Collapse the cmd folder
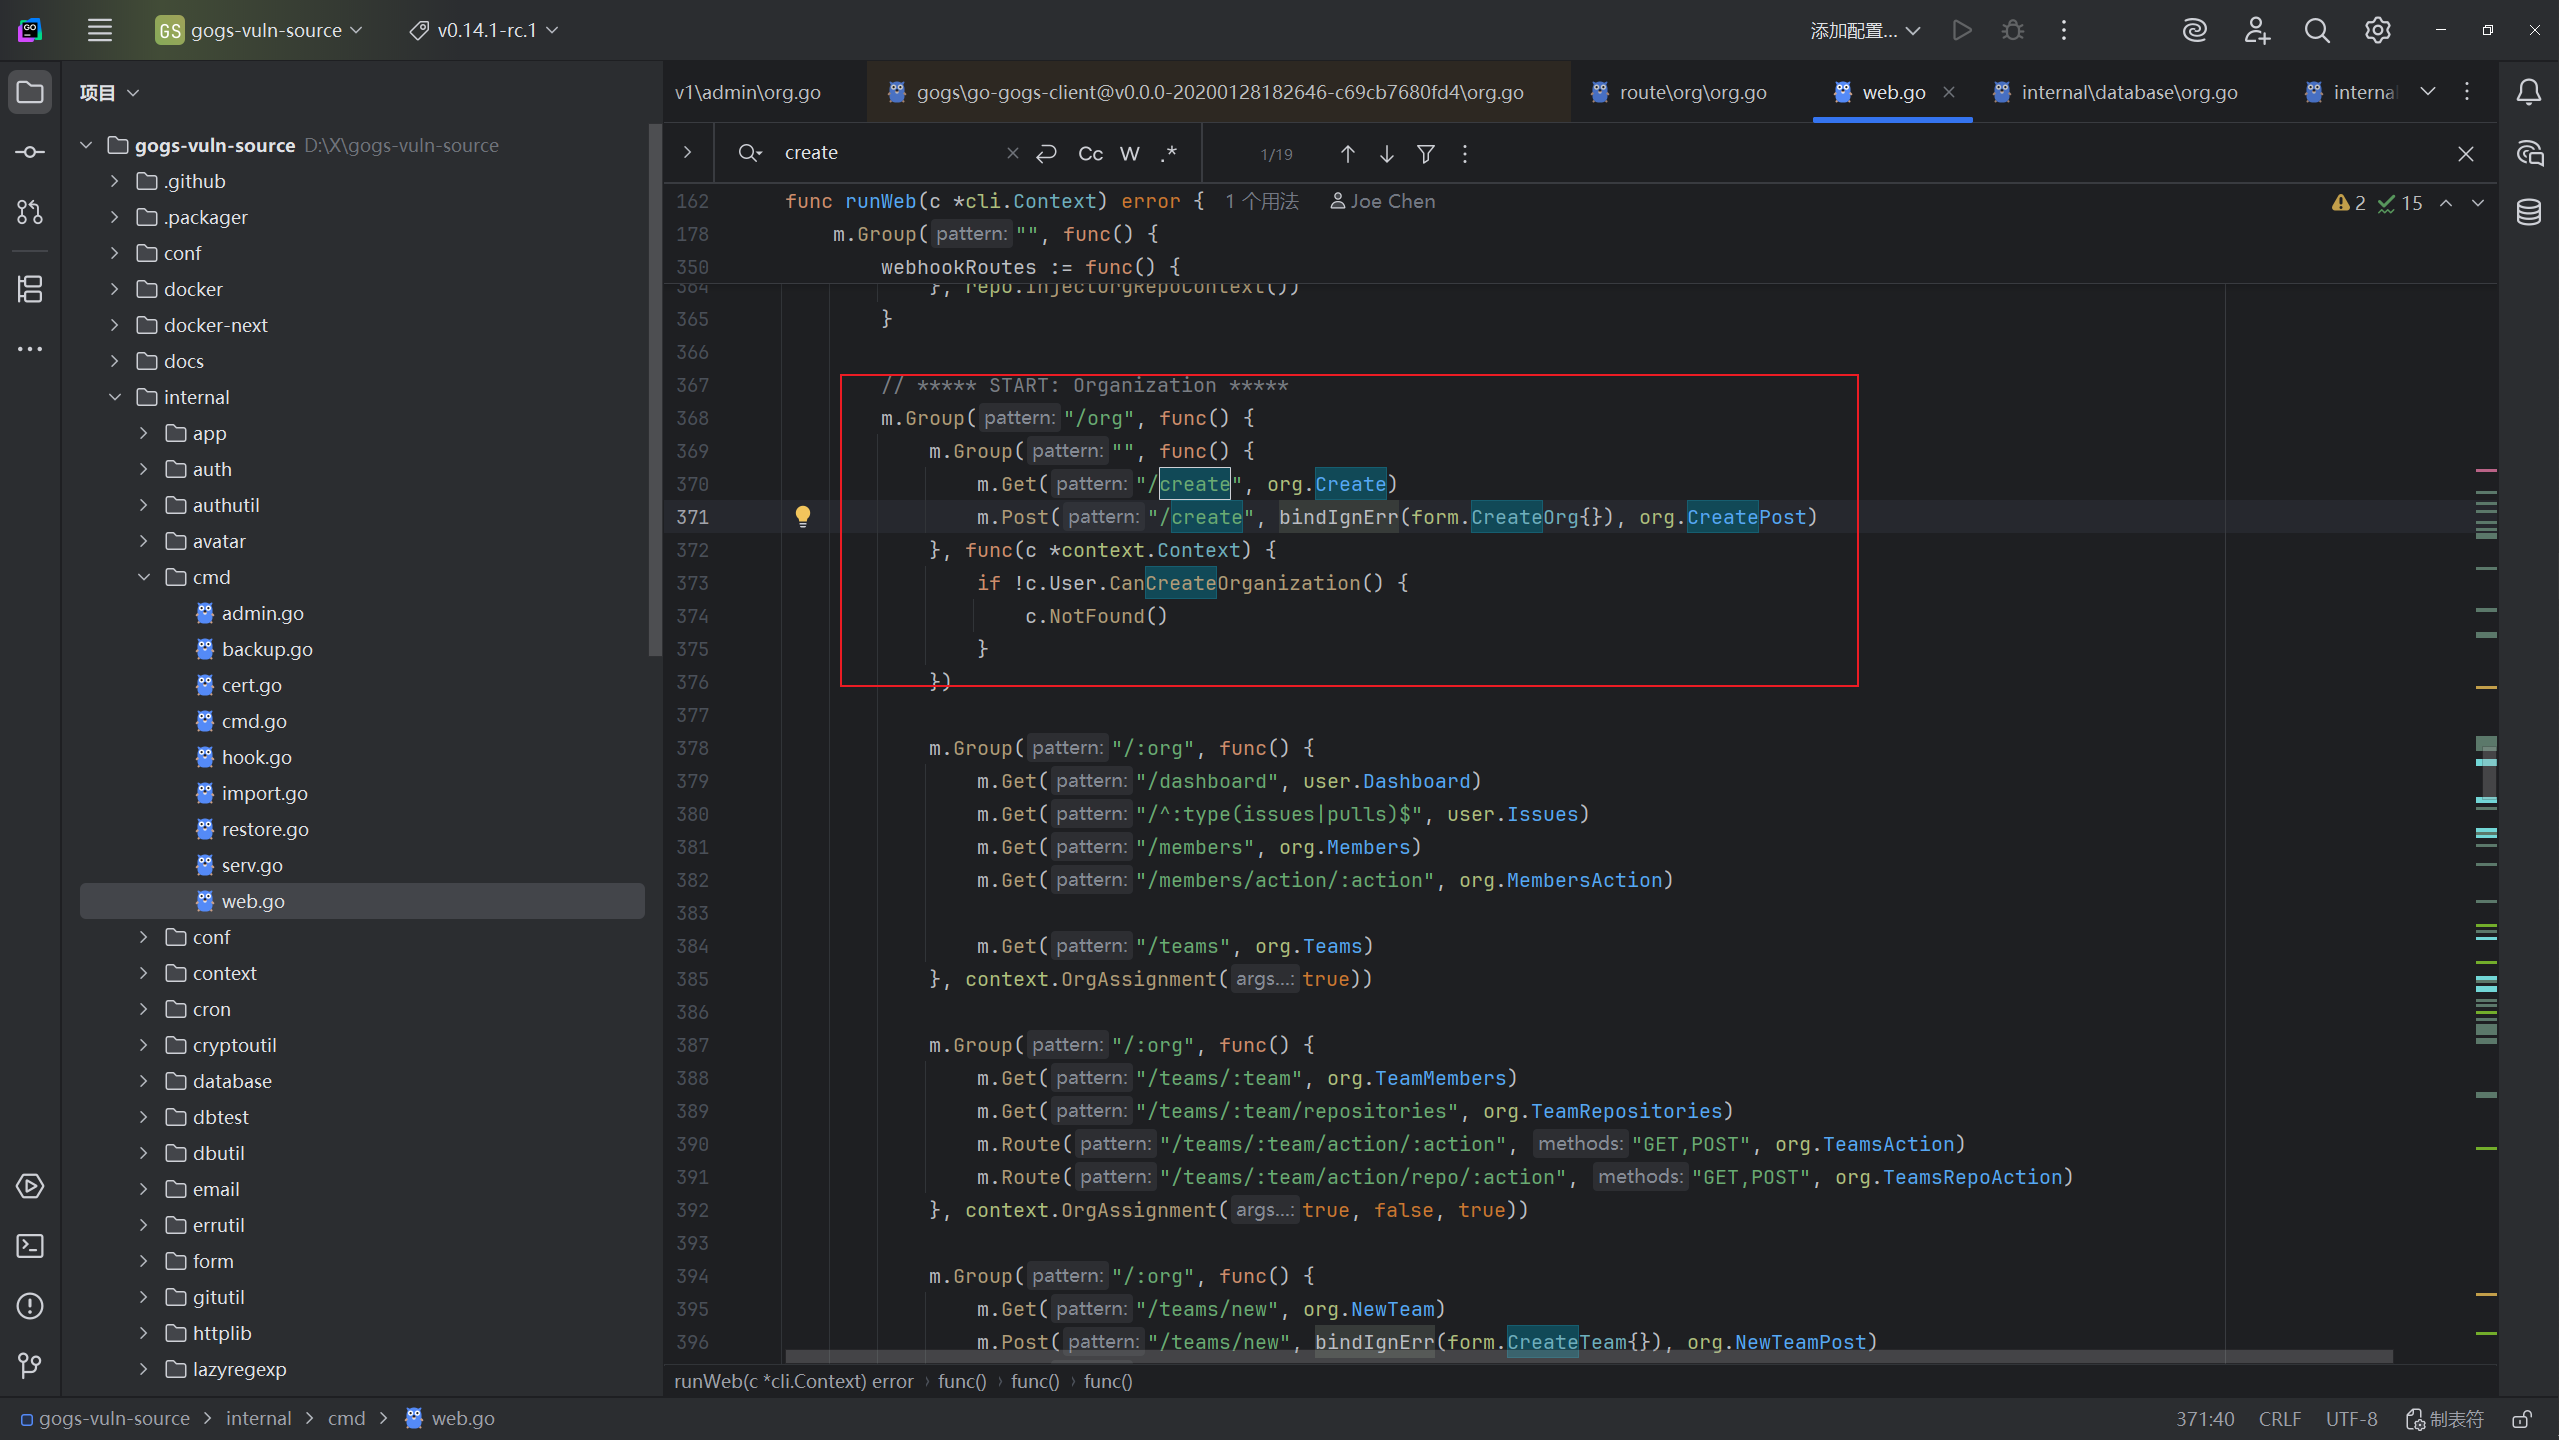 143,577
